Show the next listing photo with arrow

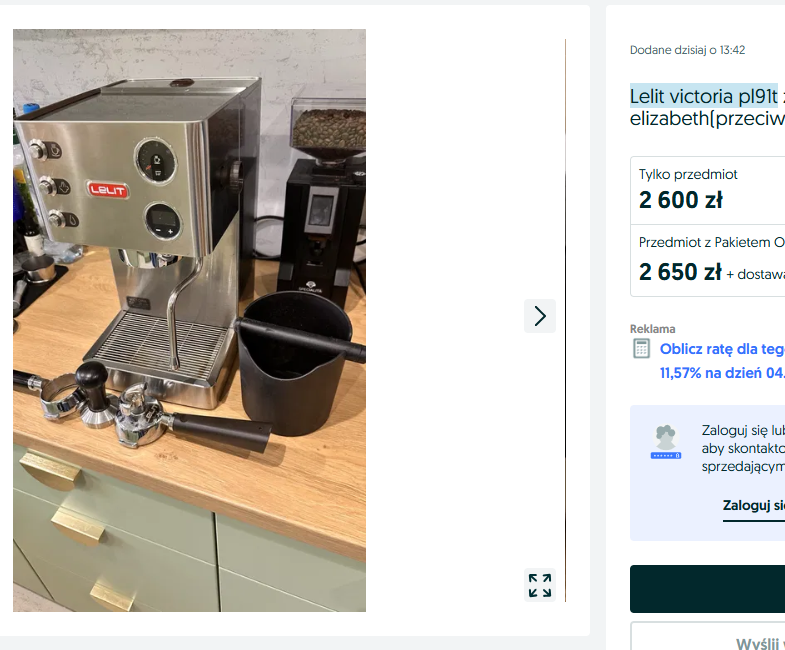(540, 316)
